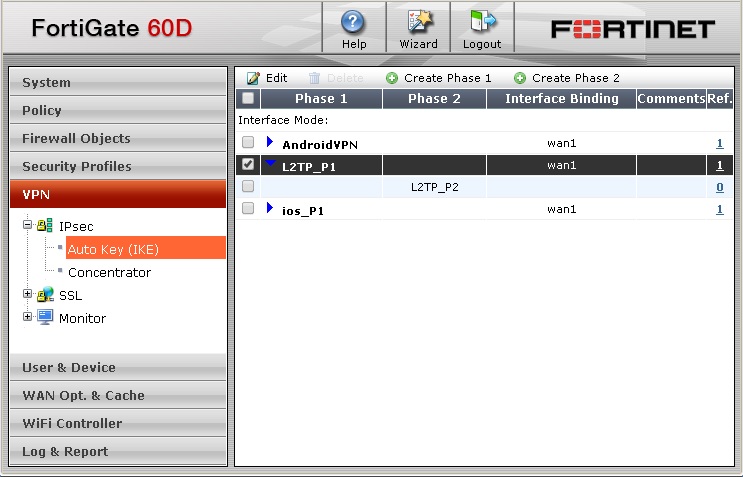Click the IPsec network icon
The width and height of the screenshot is (743, 477).
[45, 225]
